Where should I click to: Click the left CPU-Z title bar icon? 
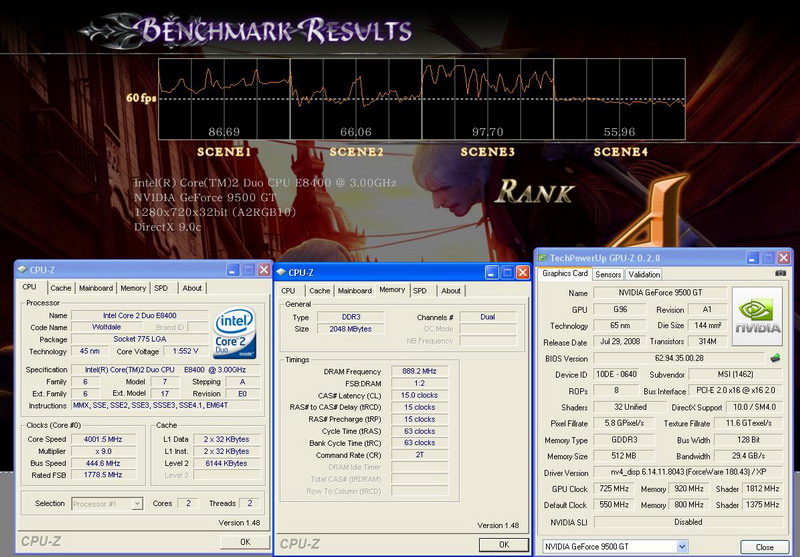pos(22,269)
